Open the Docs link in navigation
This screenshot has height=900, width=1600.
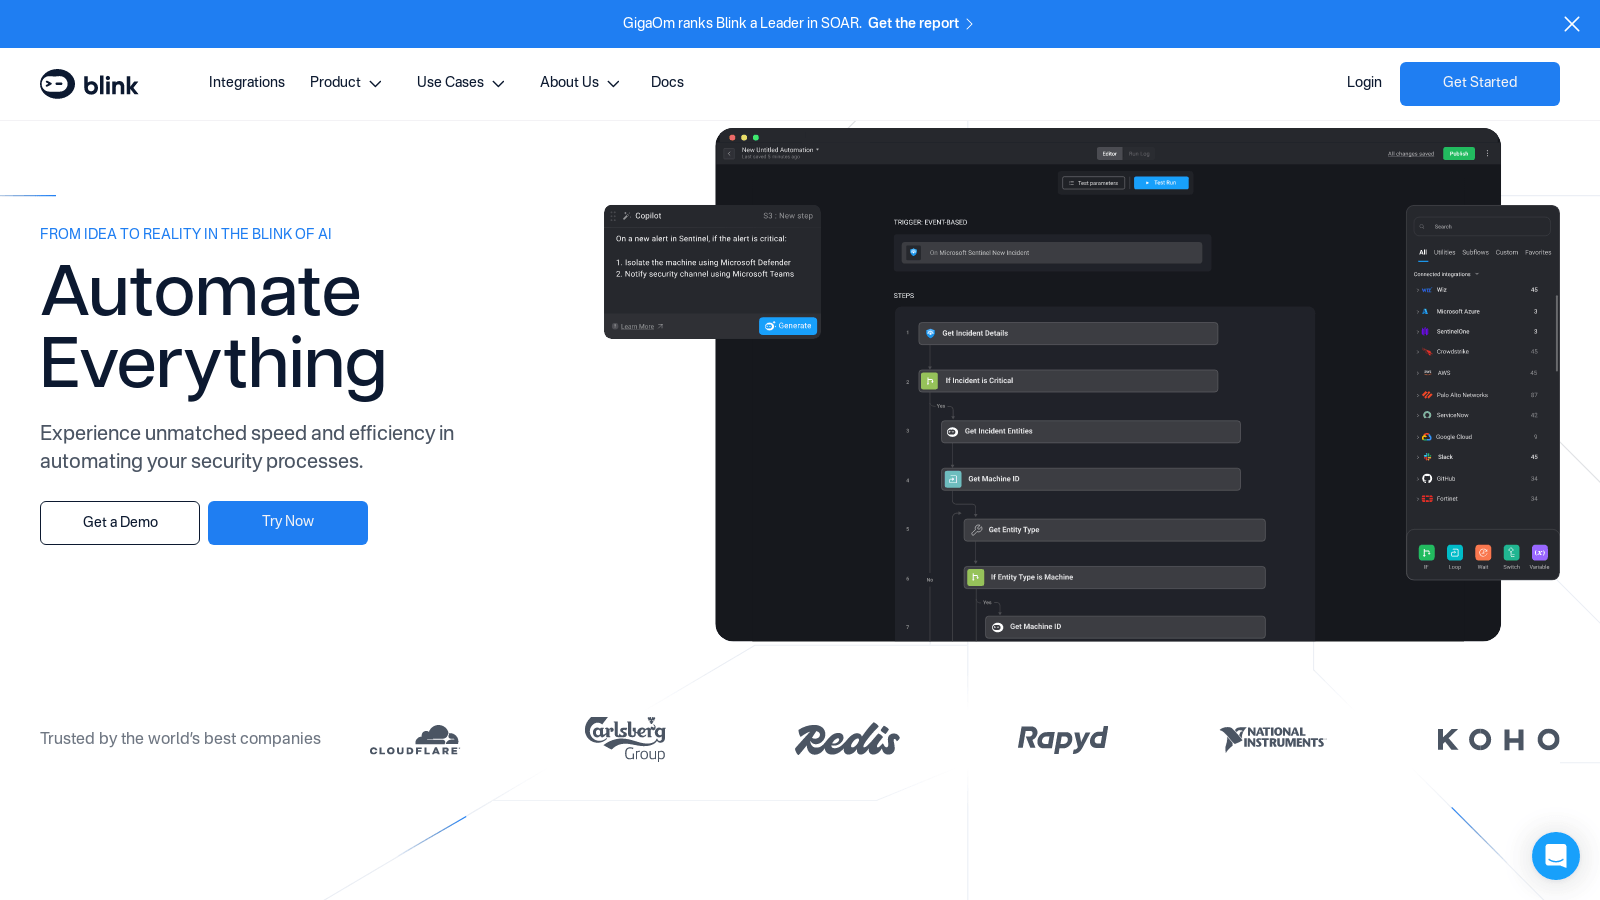point(667,83)
